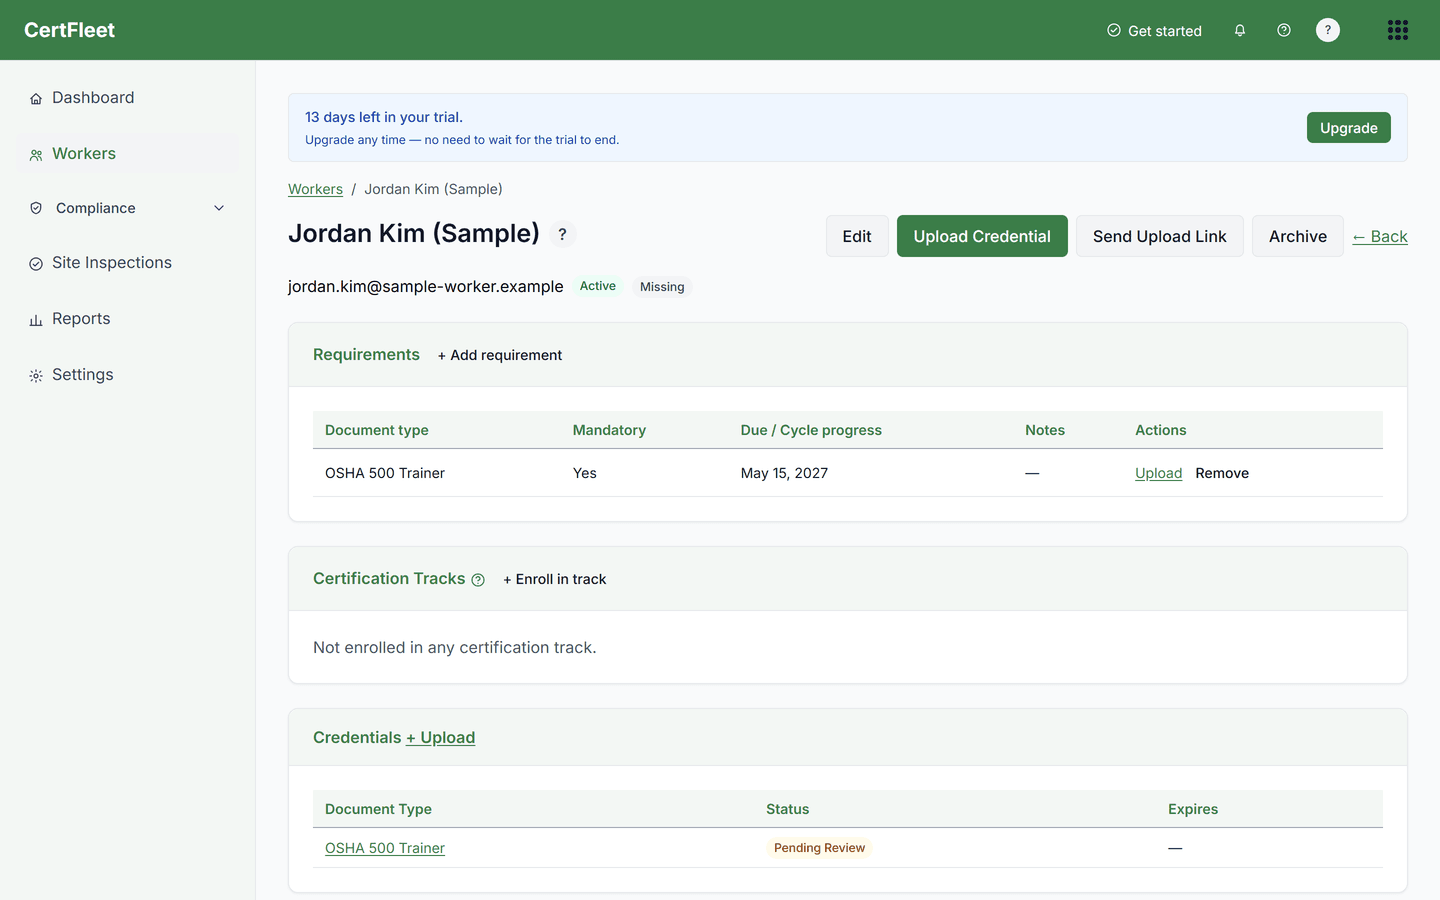1440x900 pixels.
Task: Click Upload in the OSHA requirement row
Action: point(1158,473)
